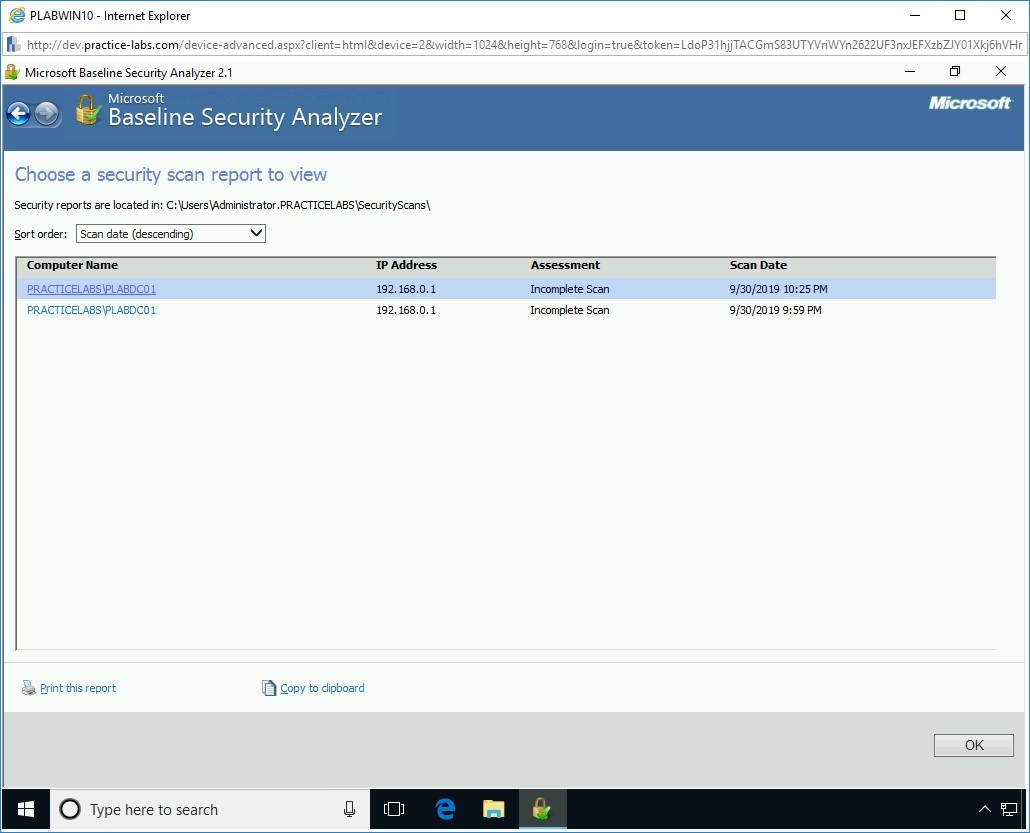This screenshot has height=833, width=1030.
Task: Select the MBSA padlock icon on the taskbar
Action: tap(542, 809)
